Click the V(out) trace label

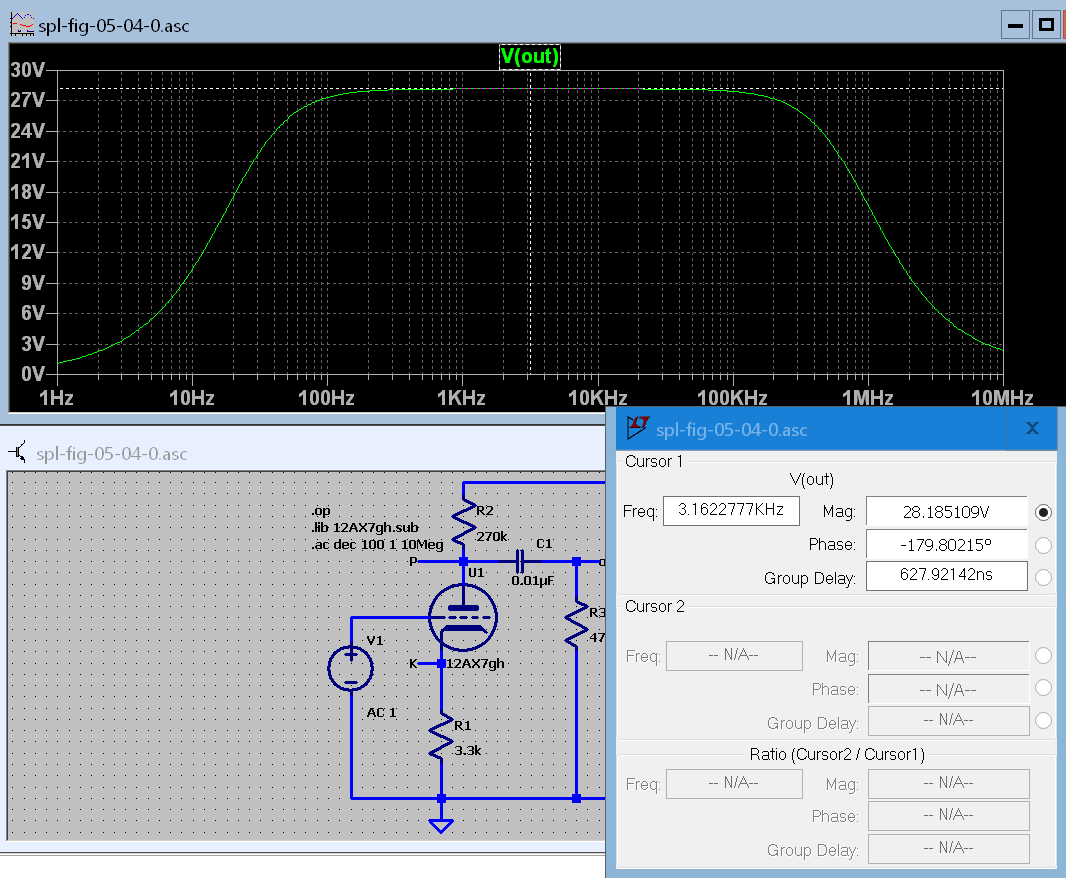coord(529,57)
